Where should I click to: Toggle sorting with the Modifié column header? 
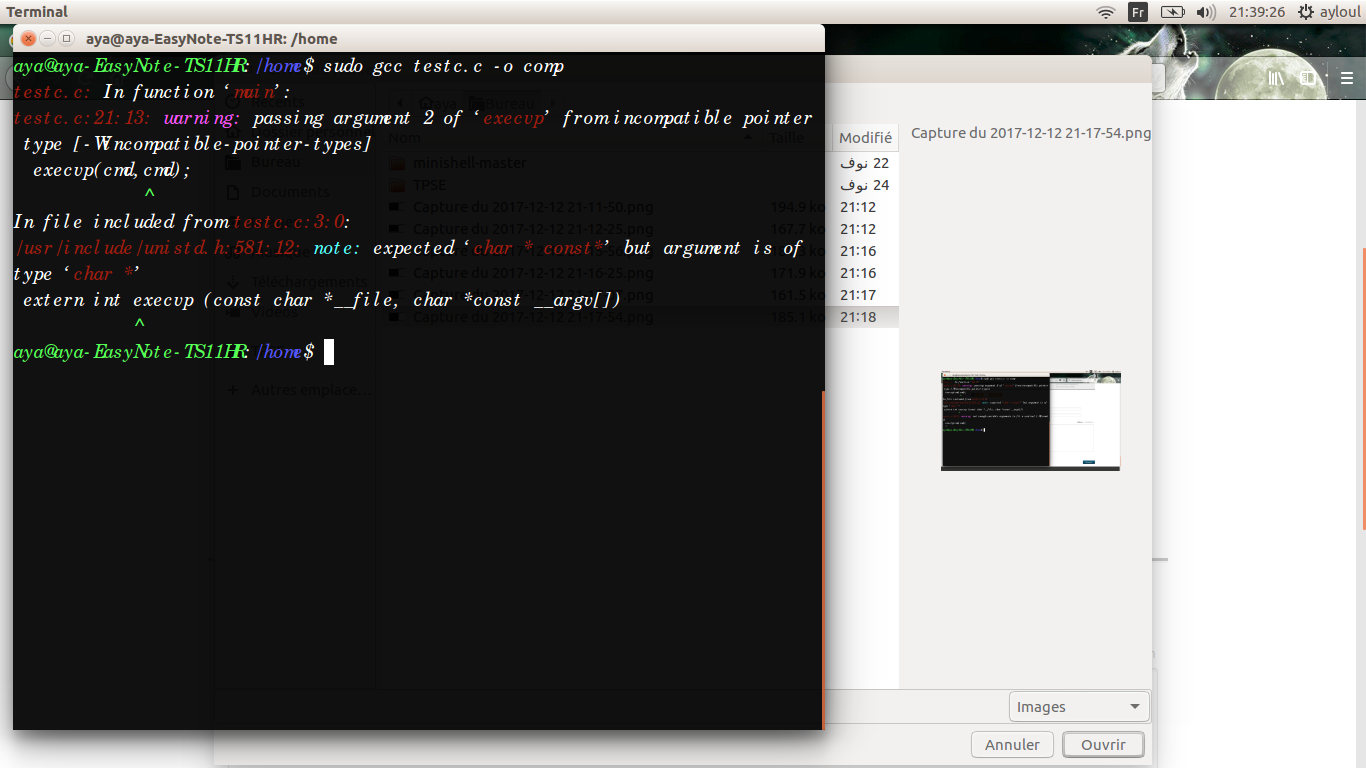[864, 137]
